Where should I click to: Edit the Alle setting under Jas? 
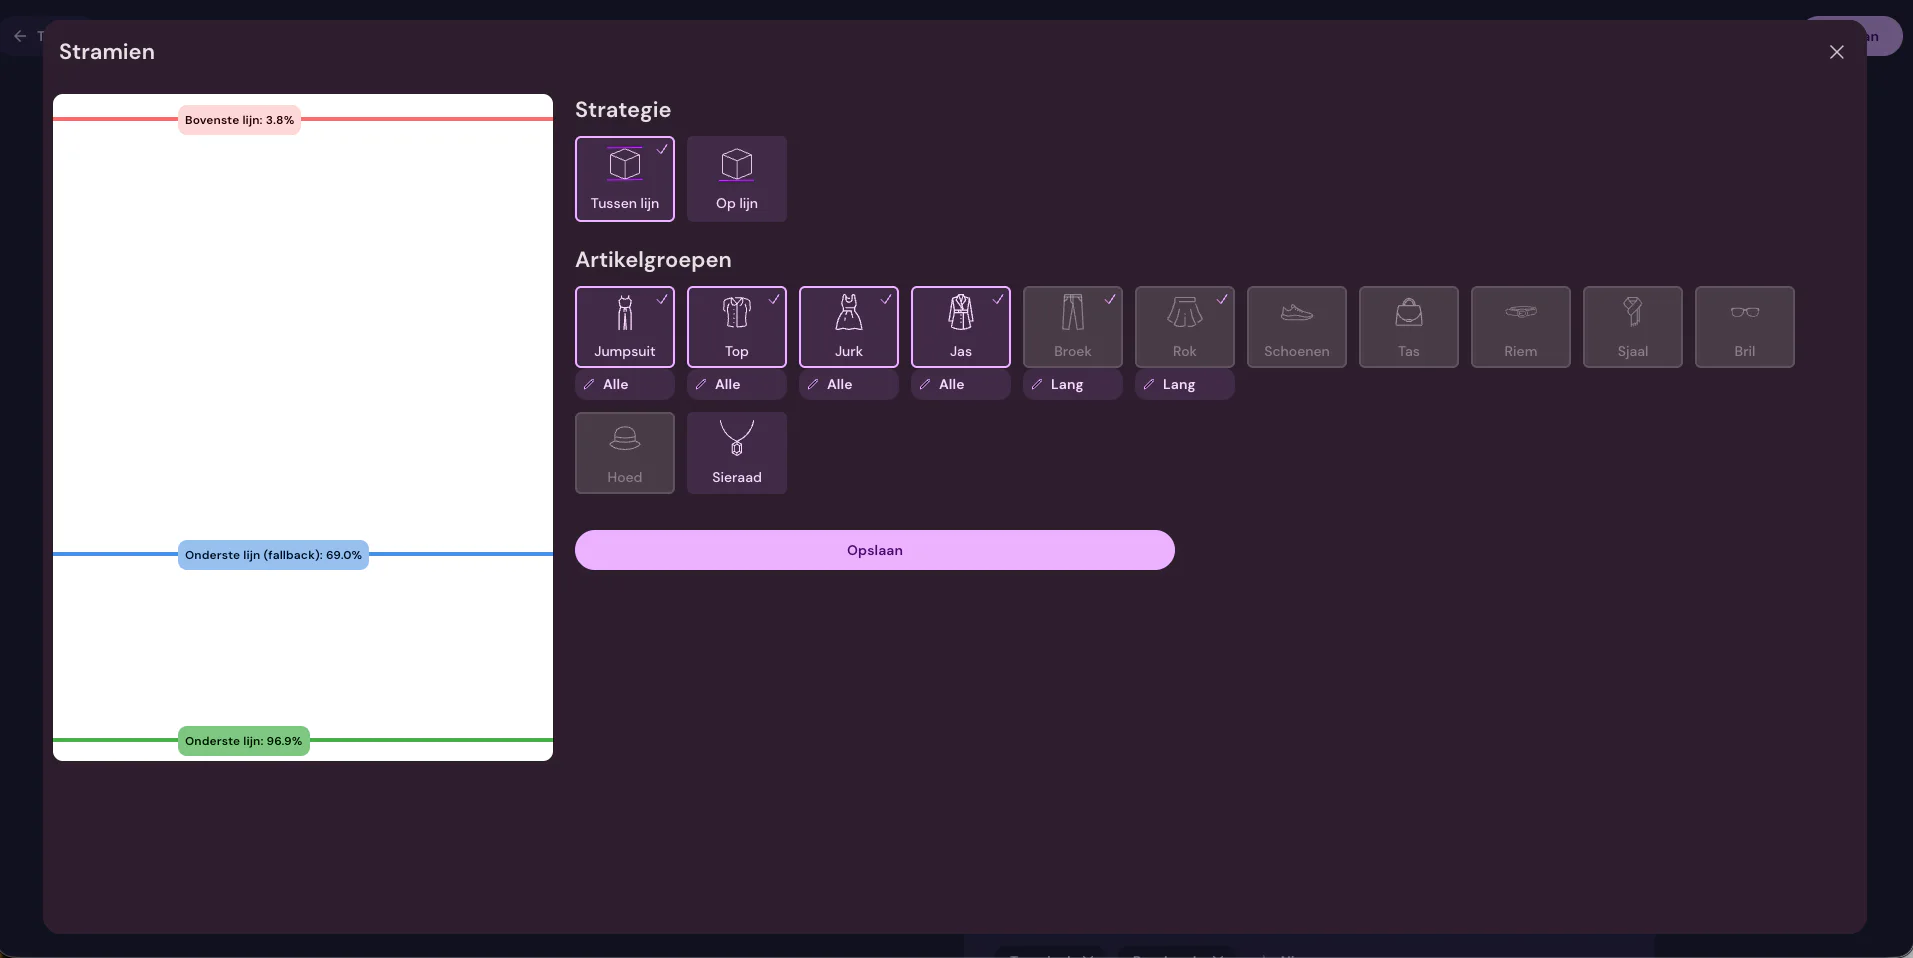961,384
